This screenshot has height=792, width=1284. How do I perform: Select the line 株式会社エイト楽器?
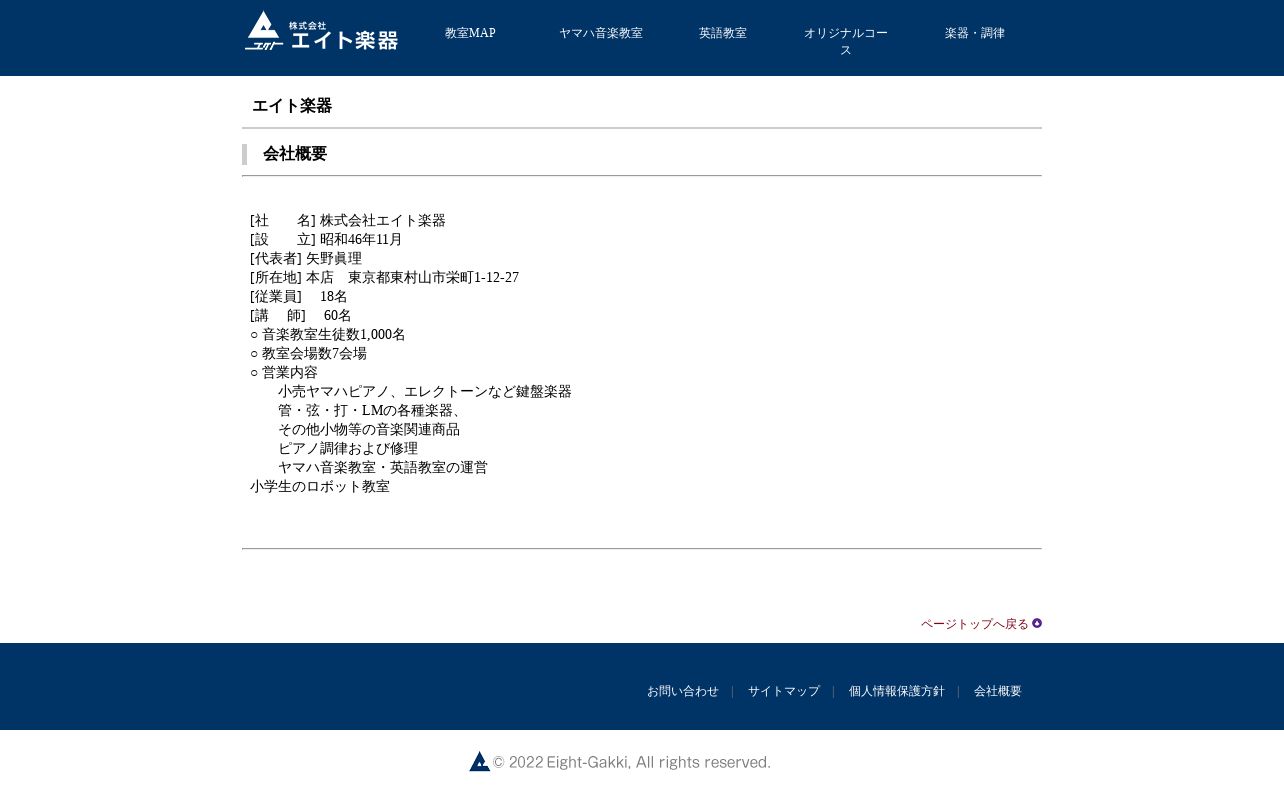(383, 221)
